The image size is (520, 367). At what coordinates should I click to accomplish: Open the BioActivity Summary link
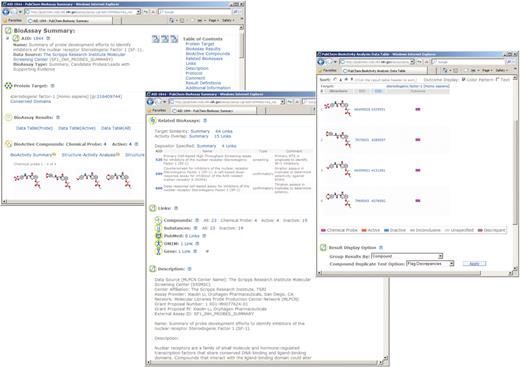tap(31, 155)
